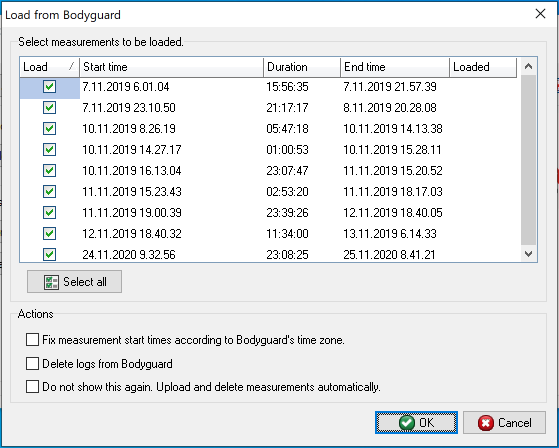This screenshot has width=559, height=448.
Task: Select start time 12.11.2019 18.40.32
Action: tap(132, 234)
